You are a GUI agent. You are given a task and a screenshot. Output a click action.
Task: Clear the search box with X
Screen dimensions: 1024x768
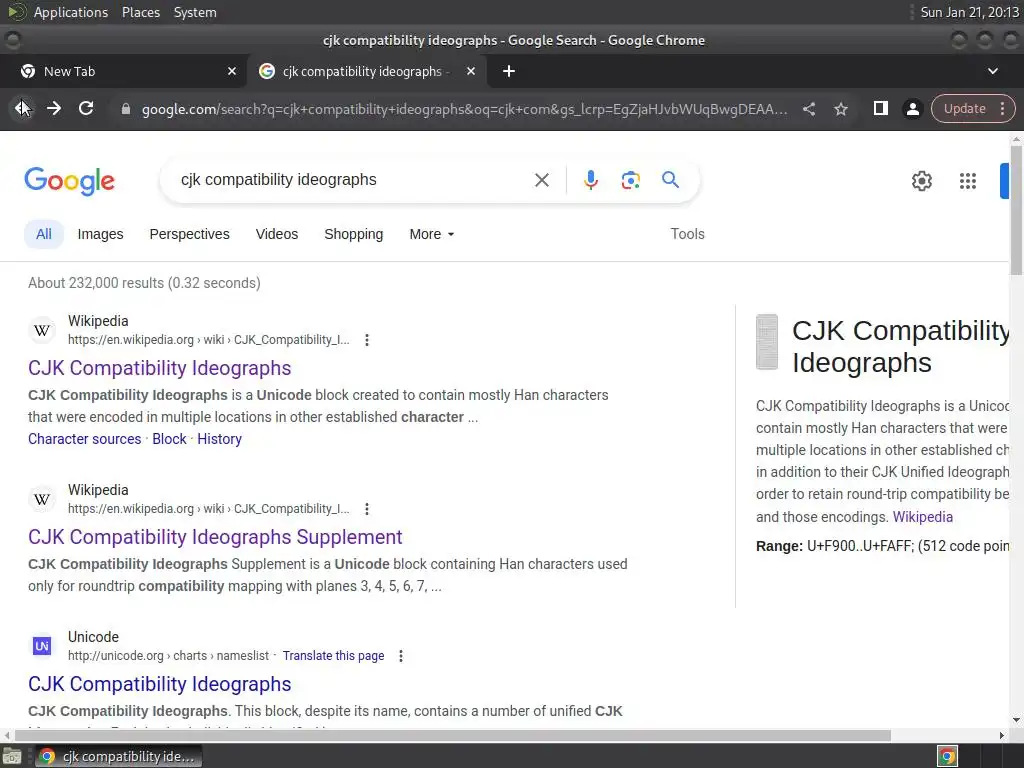[541, 180]
